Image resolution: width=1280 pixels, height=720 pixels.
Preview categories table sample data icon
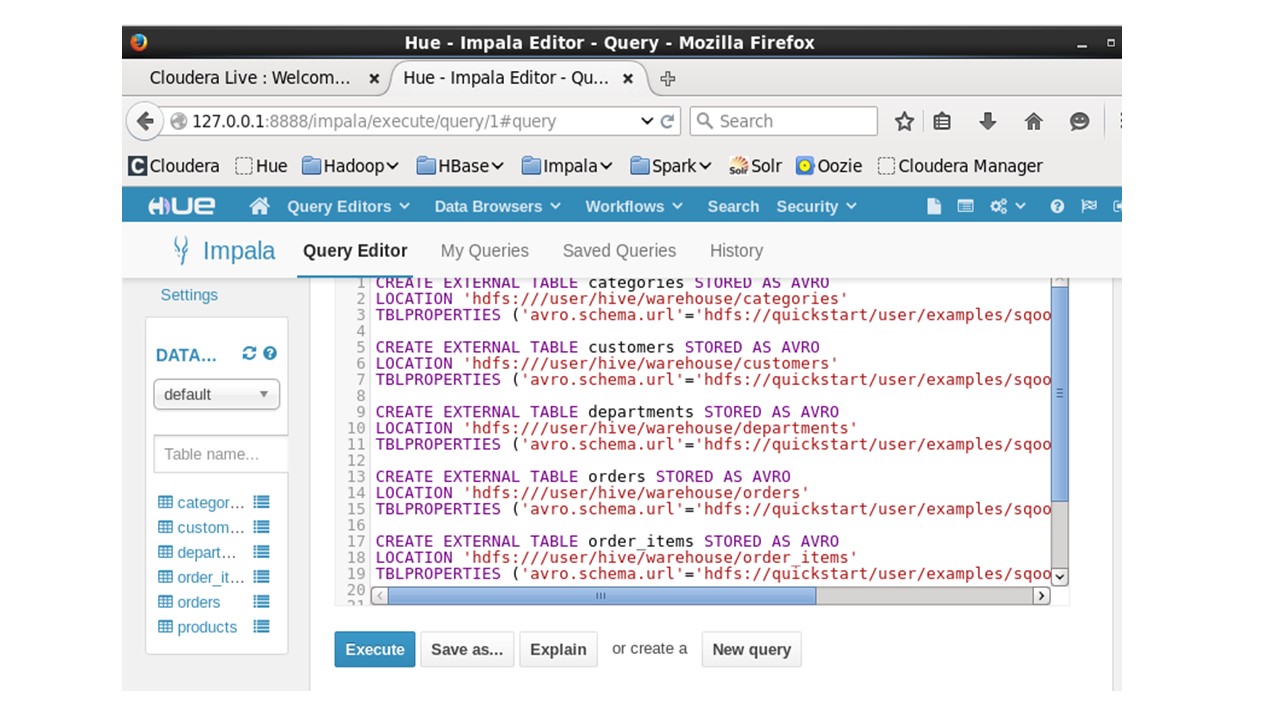[x=261, y=502]
